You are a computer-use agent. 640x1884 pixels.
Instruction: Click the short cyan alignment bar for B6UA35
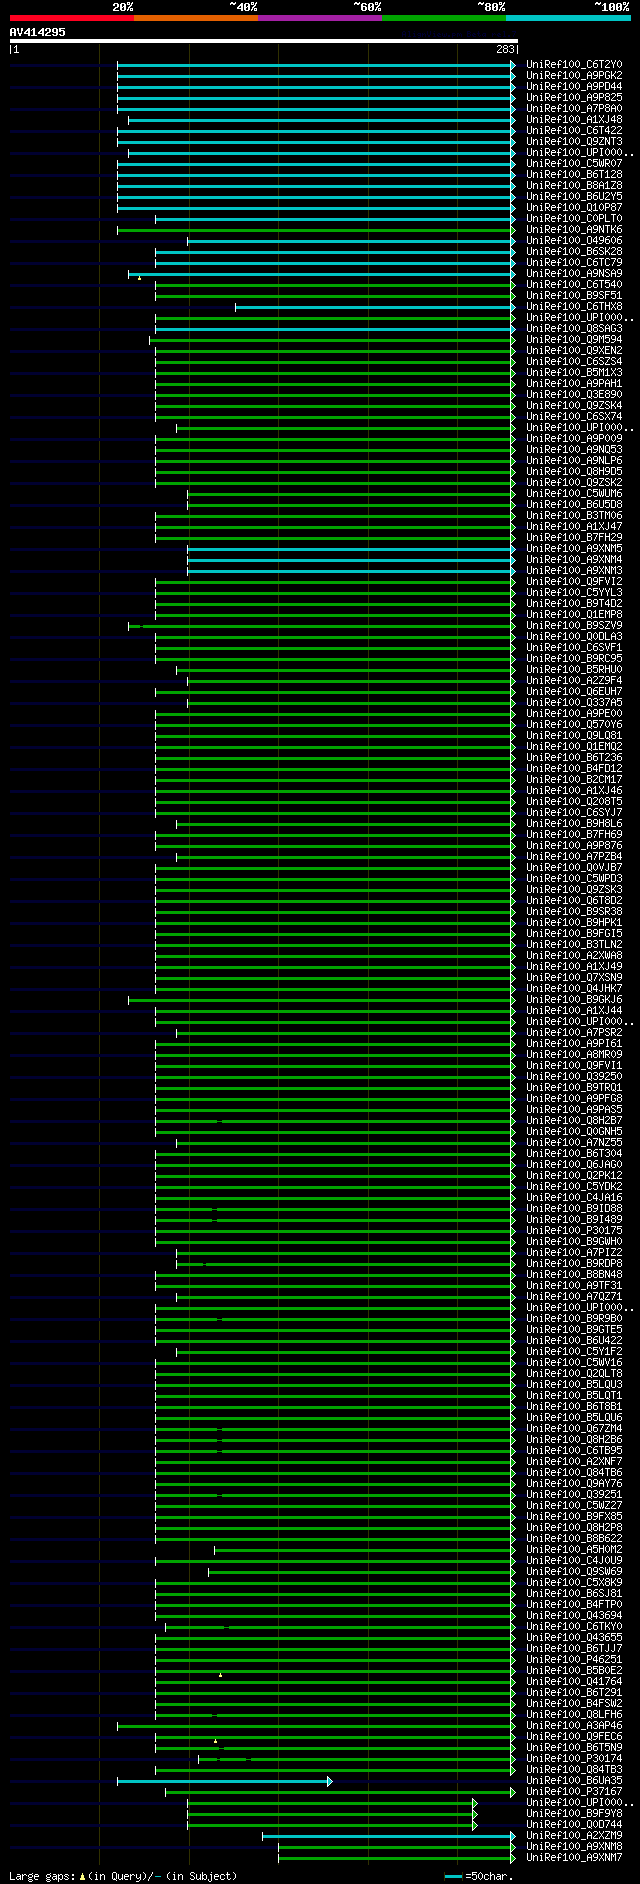click(225, 1781)
